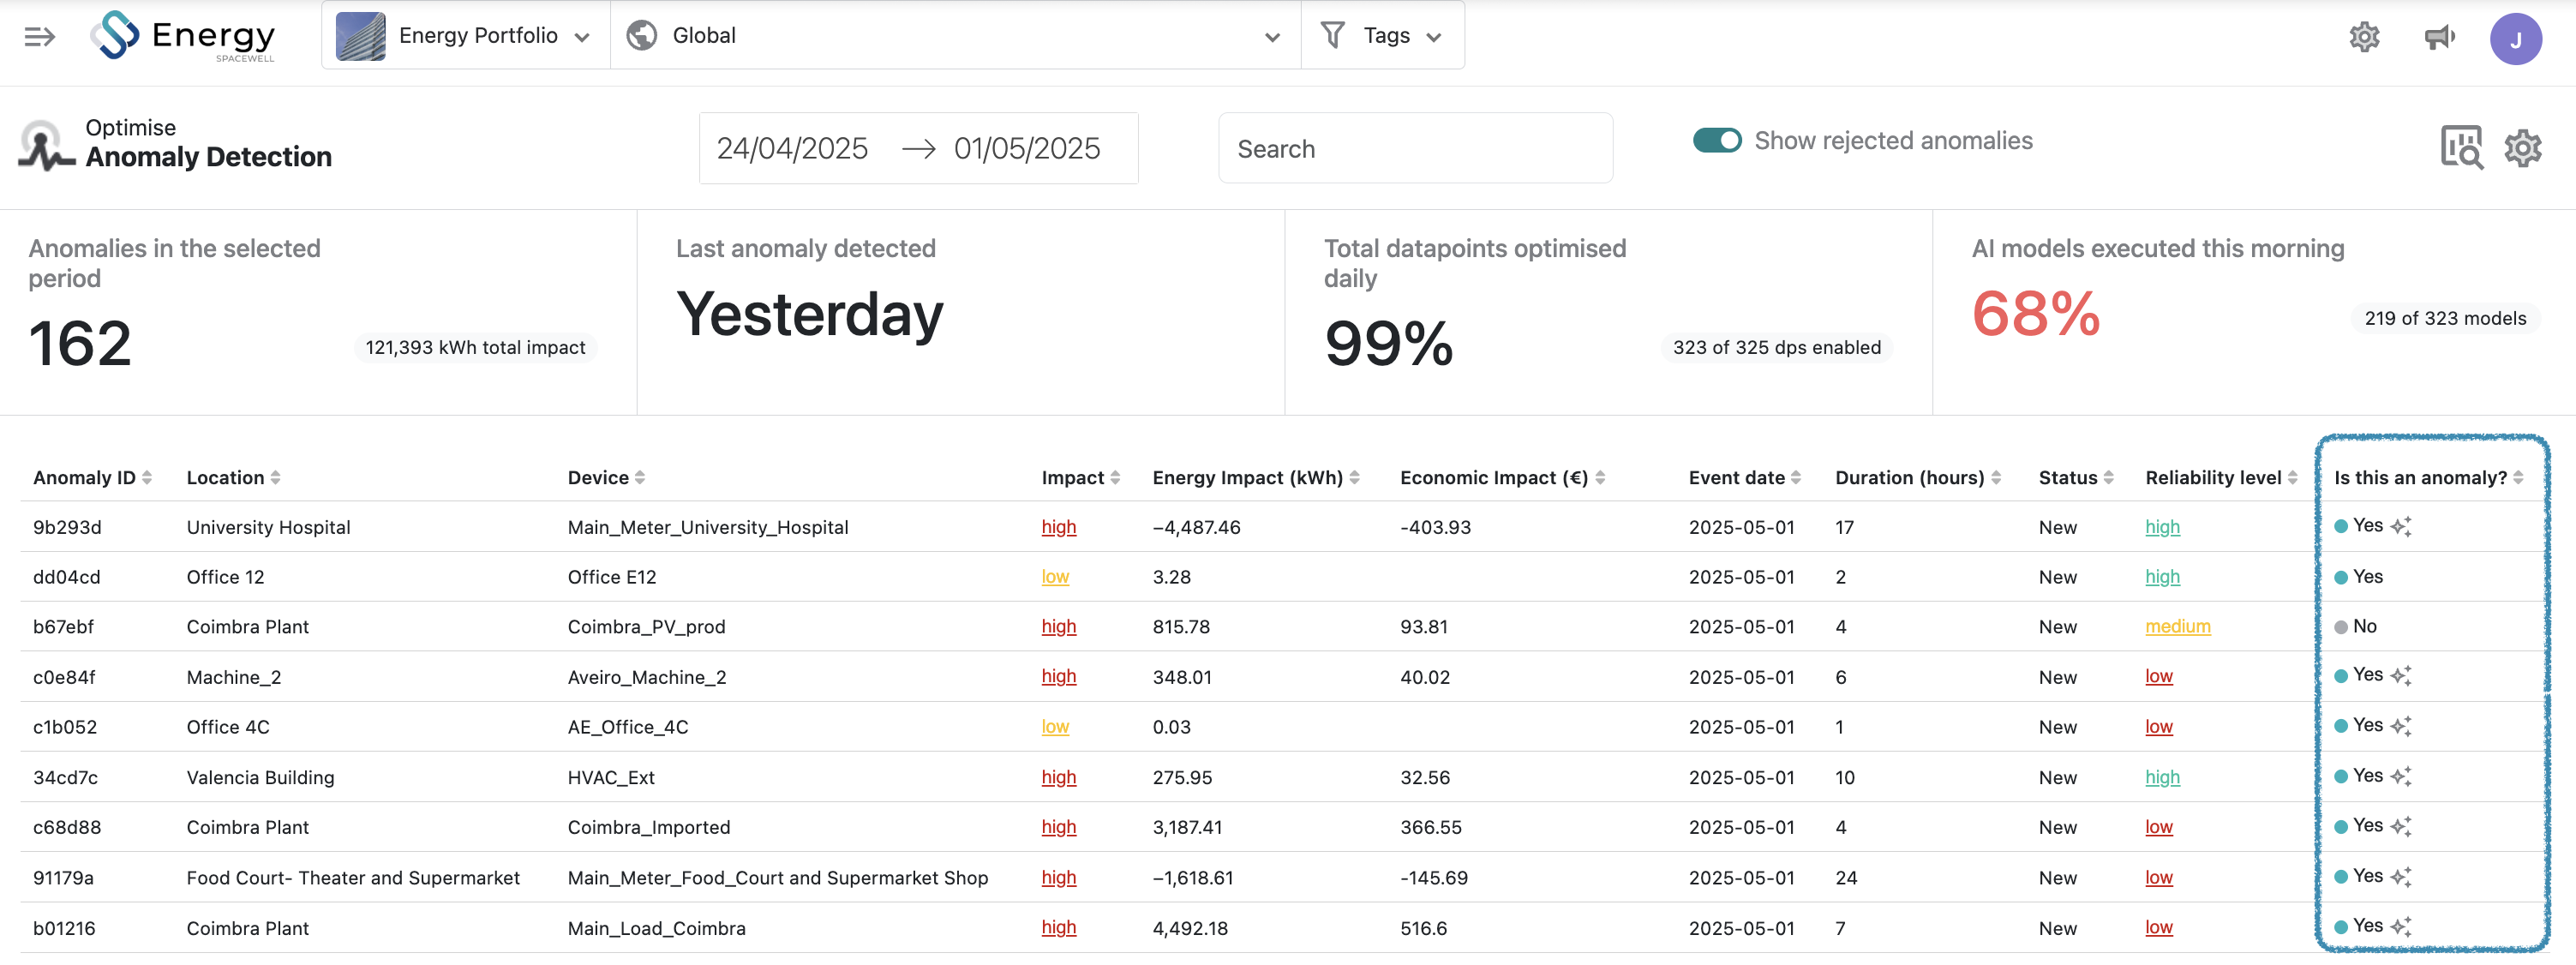2576x965 pixels.
Task: Open low impact link for dd04cd
Action: pyautogui.click(x=1055, y=577)
